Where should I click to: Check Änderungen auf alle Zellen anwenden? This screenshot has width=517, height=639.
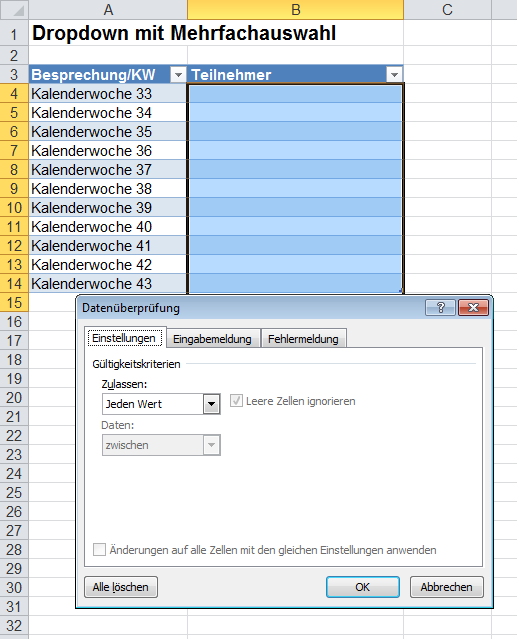99,550
